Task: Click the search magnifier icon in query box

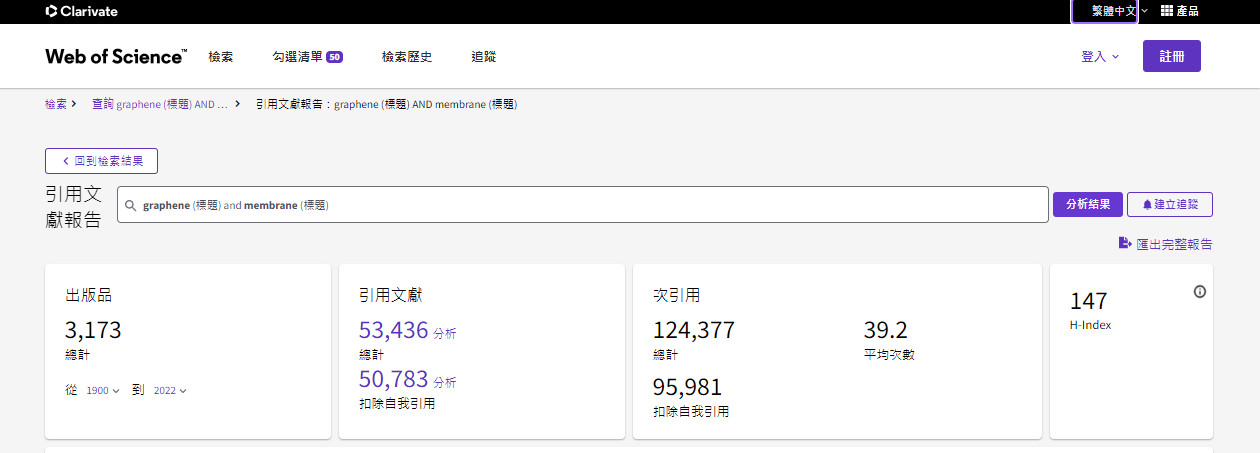Action: point(131,205)
